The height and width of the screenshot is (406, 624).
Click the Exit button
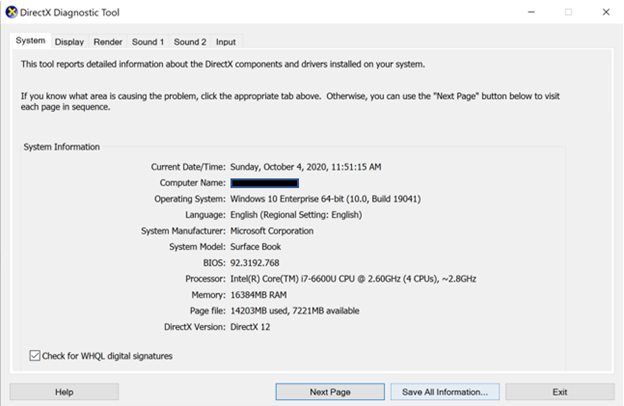pyautogui.click(x=560, y=392)
